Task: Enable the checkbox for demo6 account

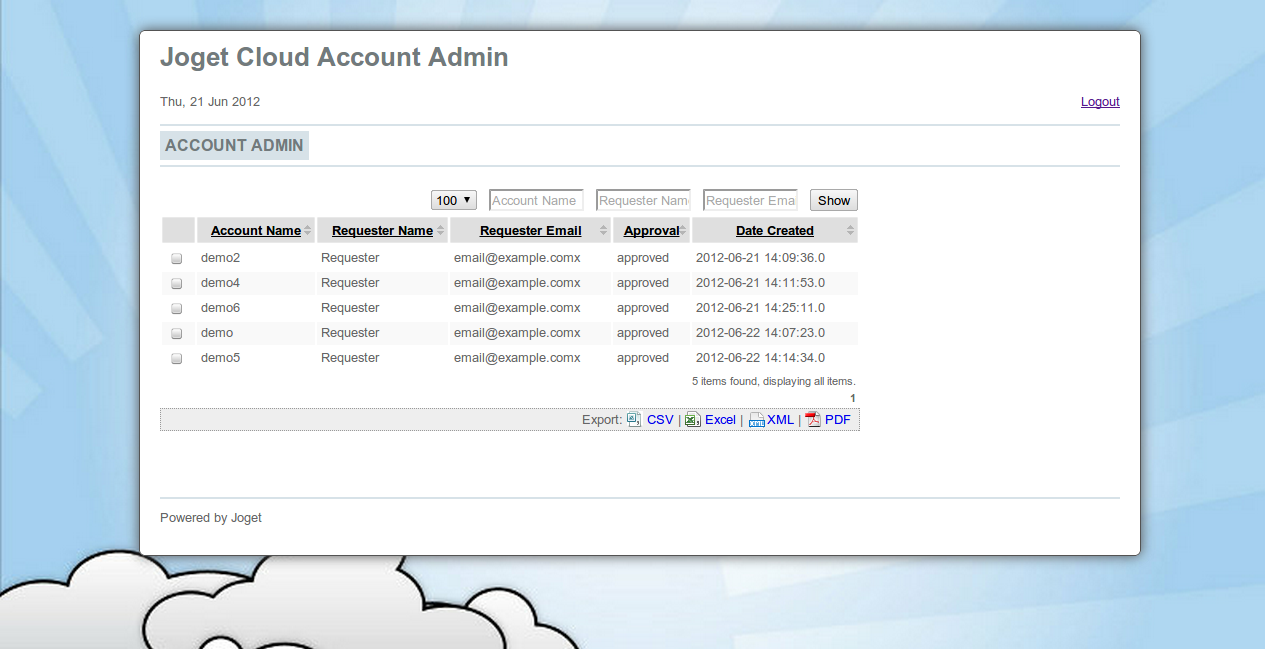Action: point(177,308)
